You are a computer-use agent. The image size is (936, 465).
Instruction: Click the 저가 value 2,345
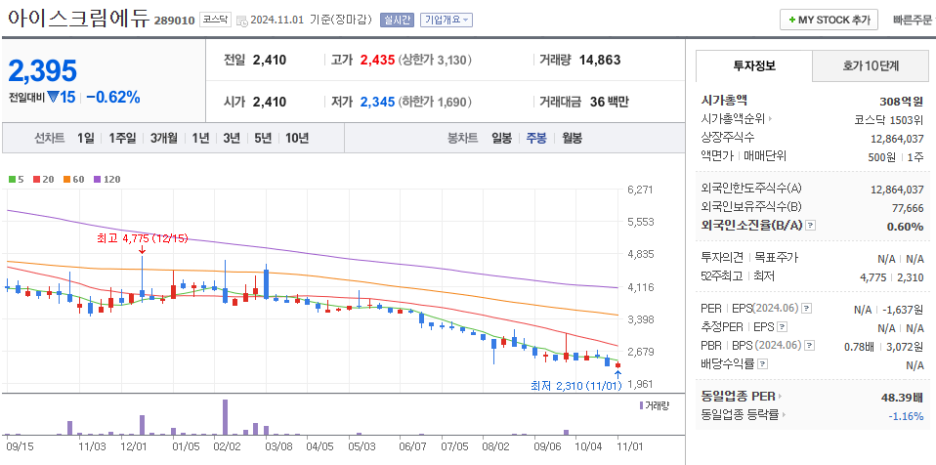[377, 102]
